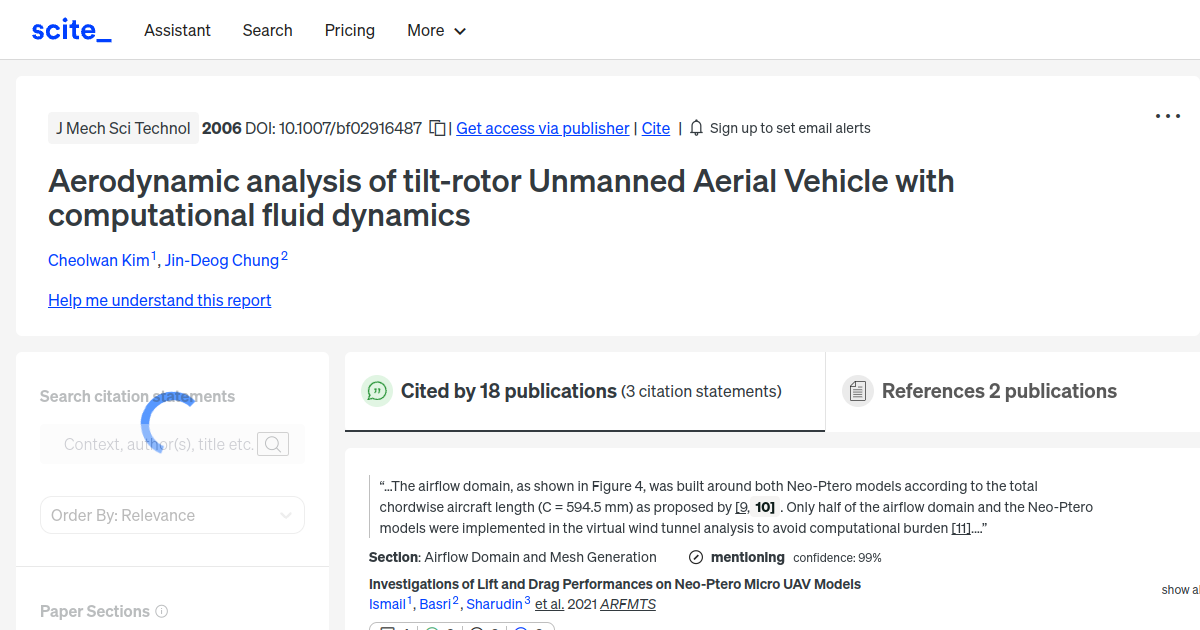Click Get access via publisher link
The width and height of the screenshot is (1200, 630).
tap(542, 128)
